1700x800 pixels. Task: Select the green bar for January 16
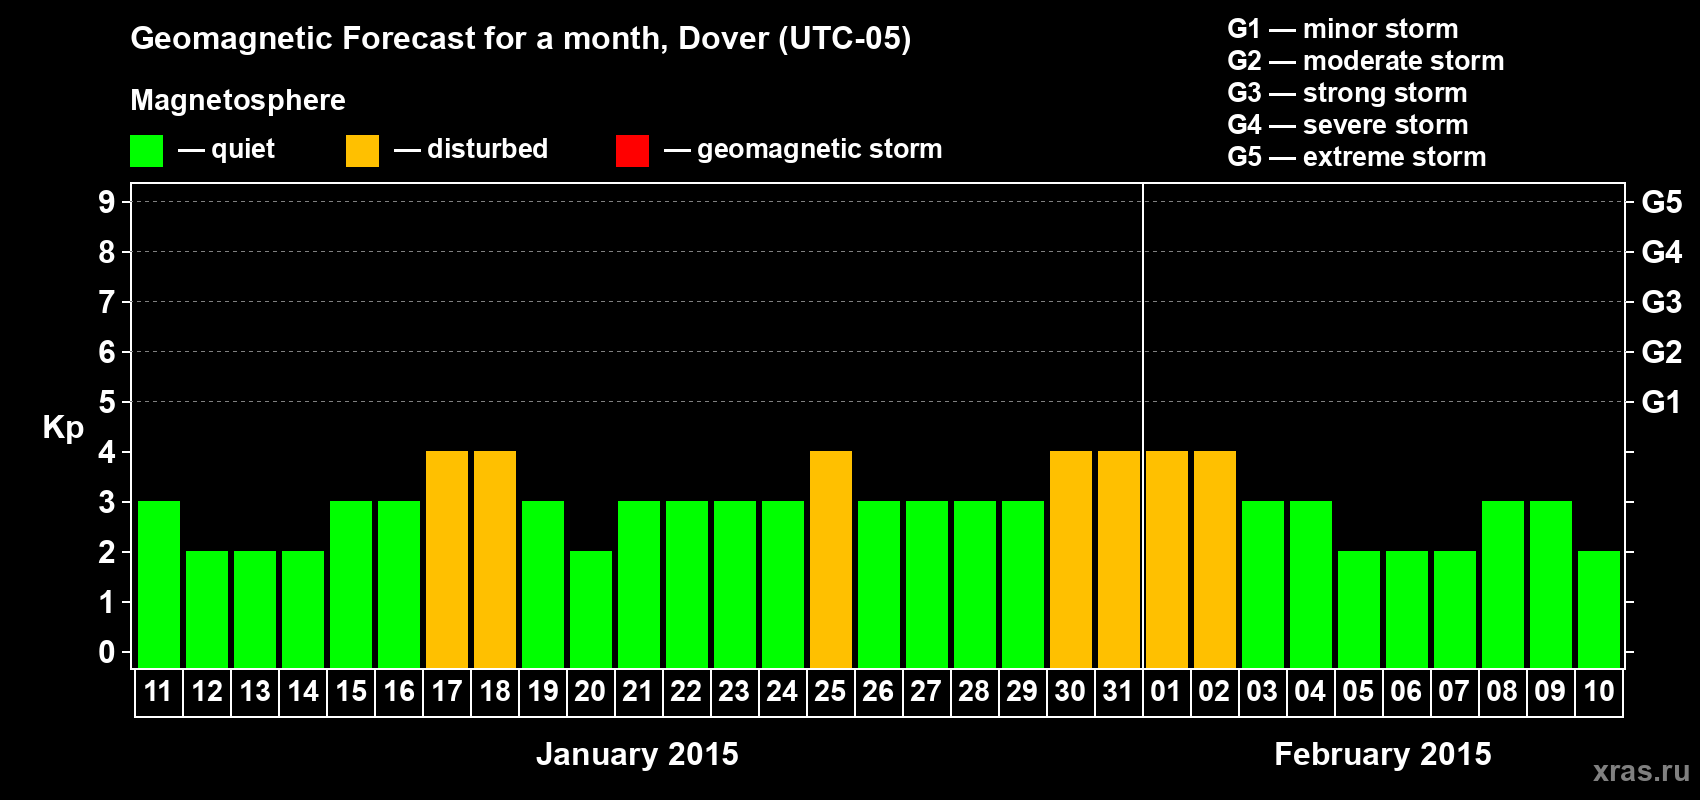tap(399, 584)
